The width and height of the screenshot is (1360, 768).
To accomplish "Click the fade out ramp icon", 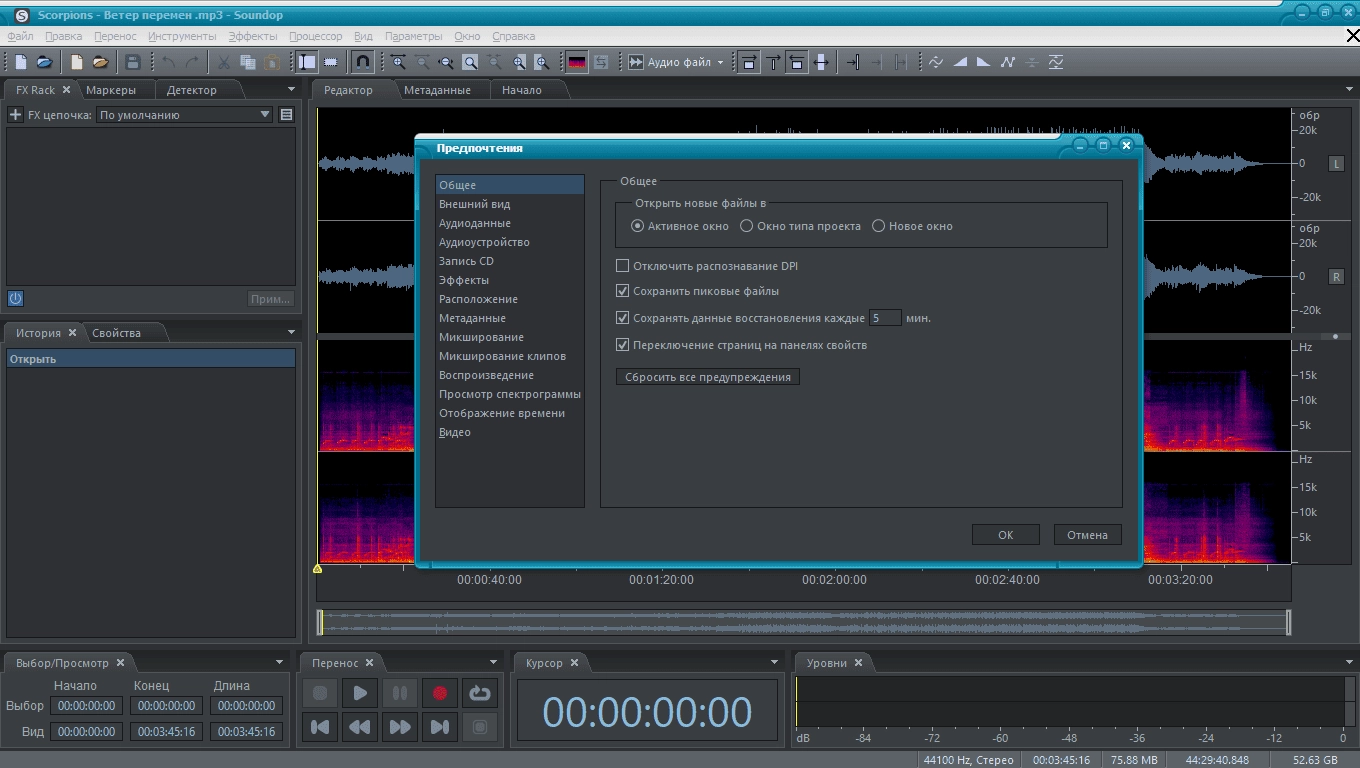I will coord(984,62).
